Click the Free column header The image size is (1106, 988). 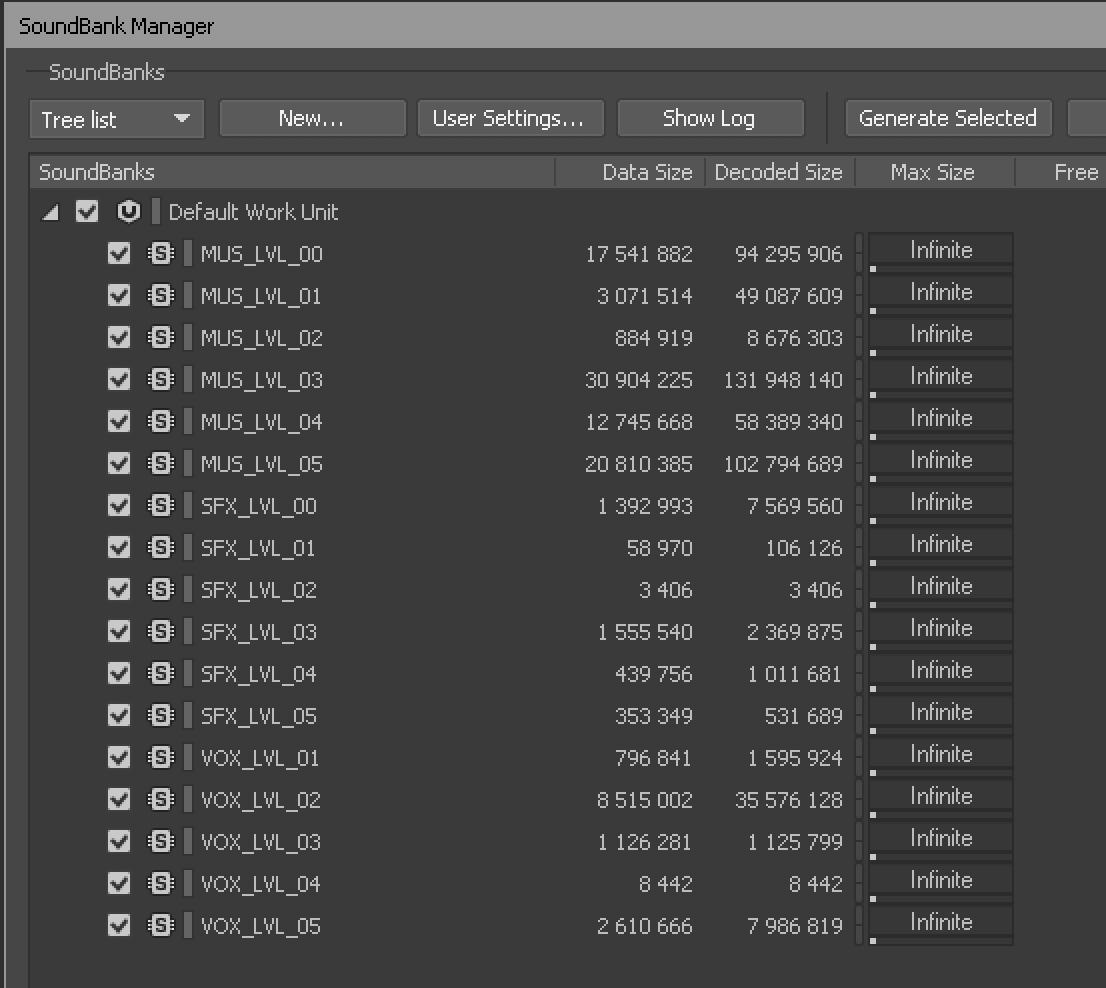(x=1061, y=172)
